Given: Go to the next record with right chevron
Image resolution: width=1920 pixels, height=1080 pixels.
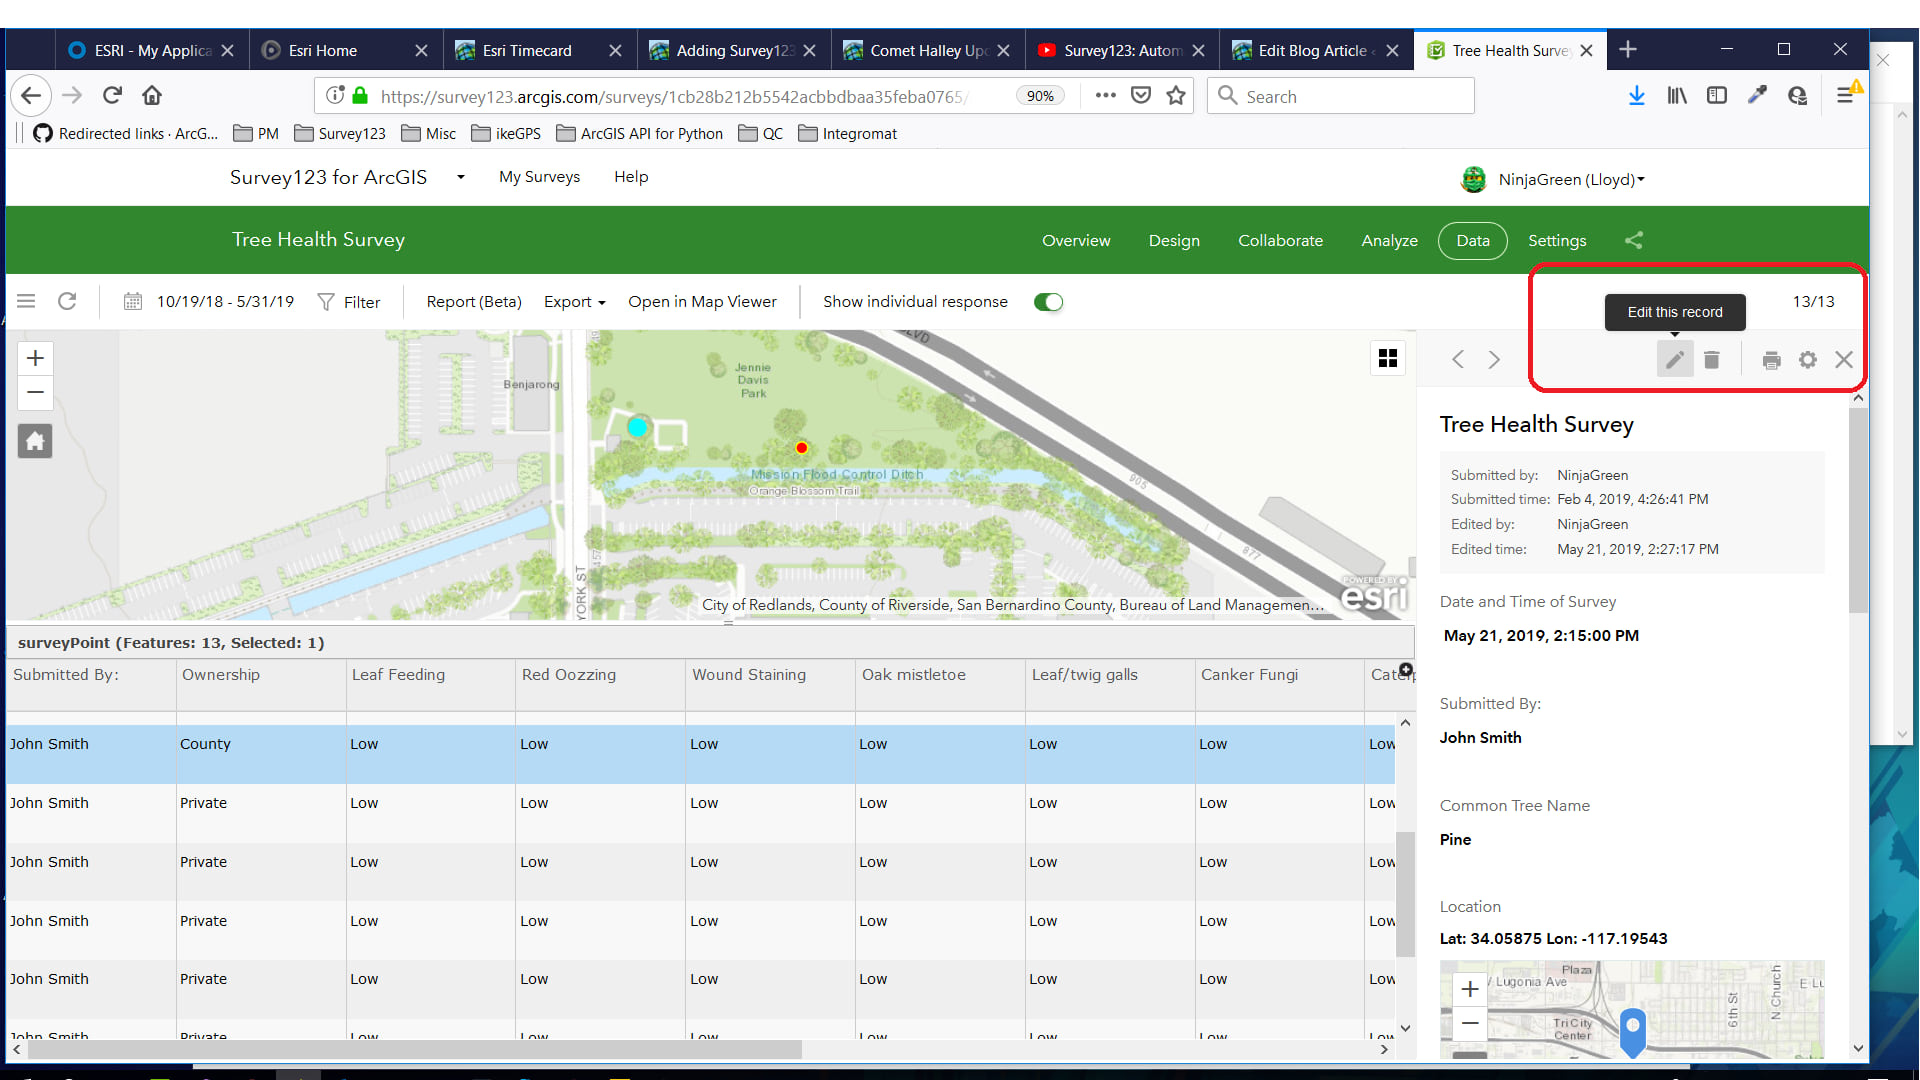Looking at the screenshot, I should [x=1494, y=359].
